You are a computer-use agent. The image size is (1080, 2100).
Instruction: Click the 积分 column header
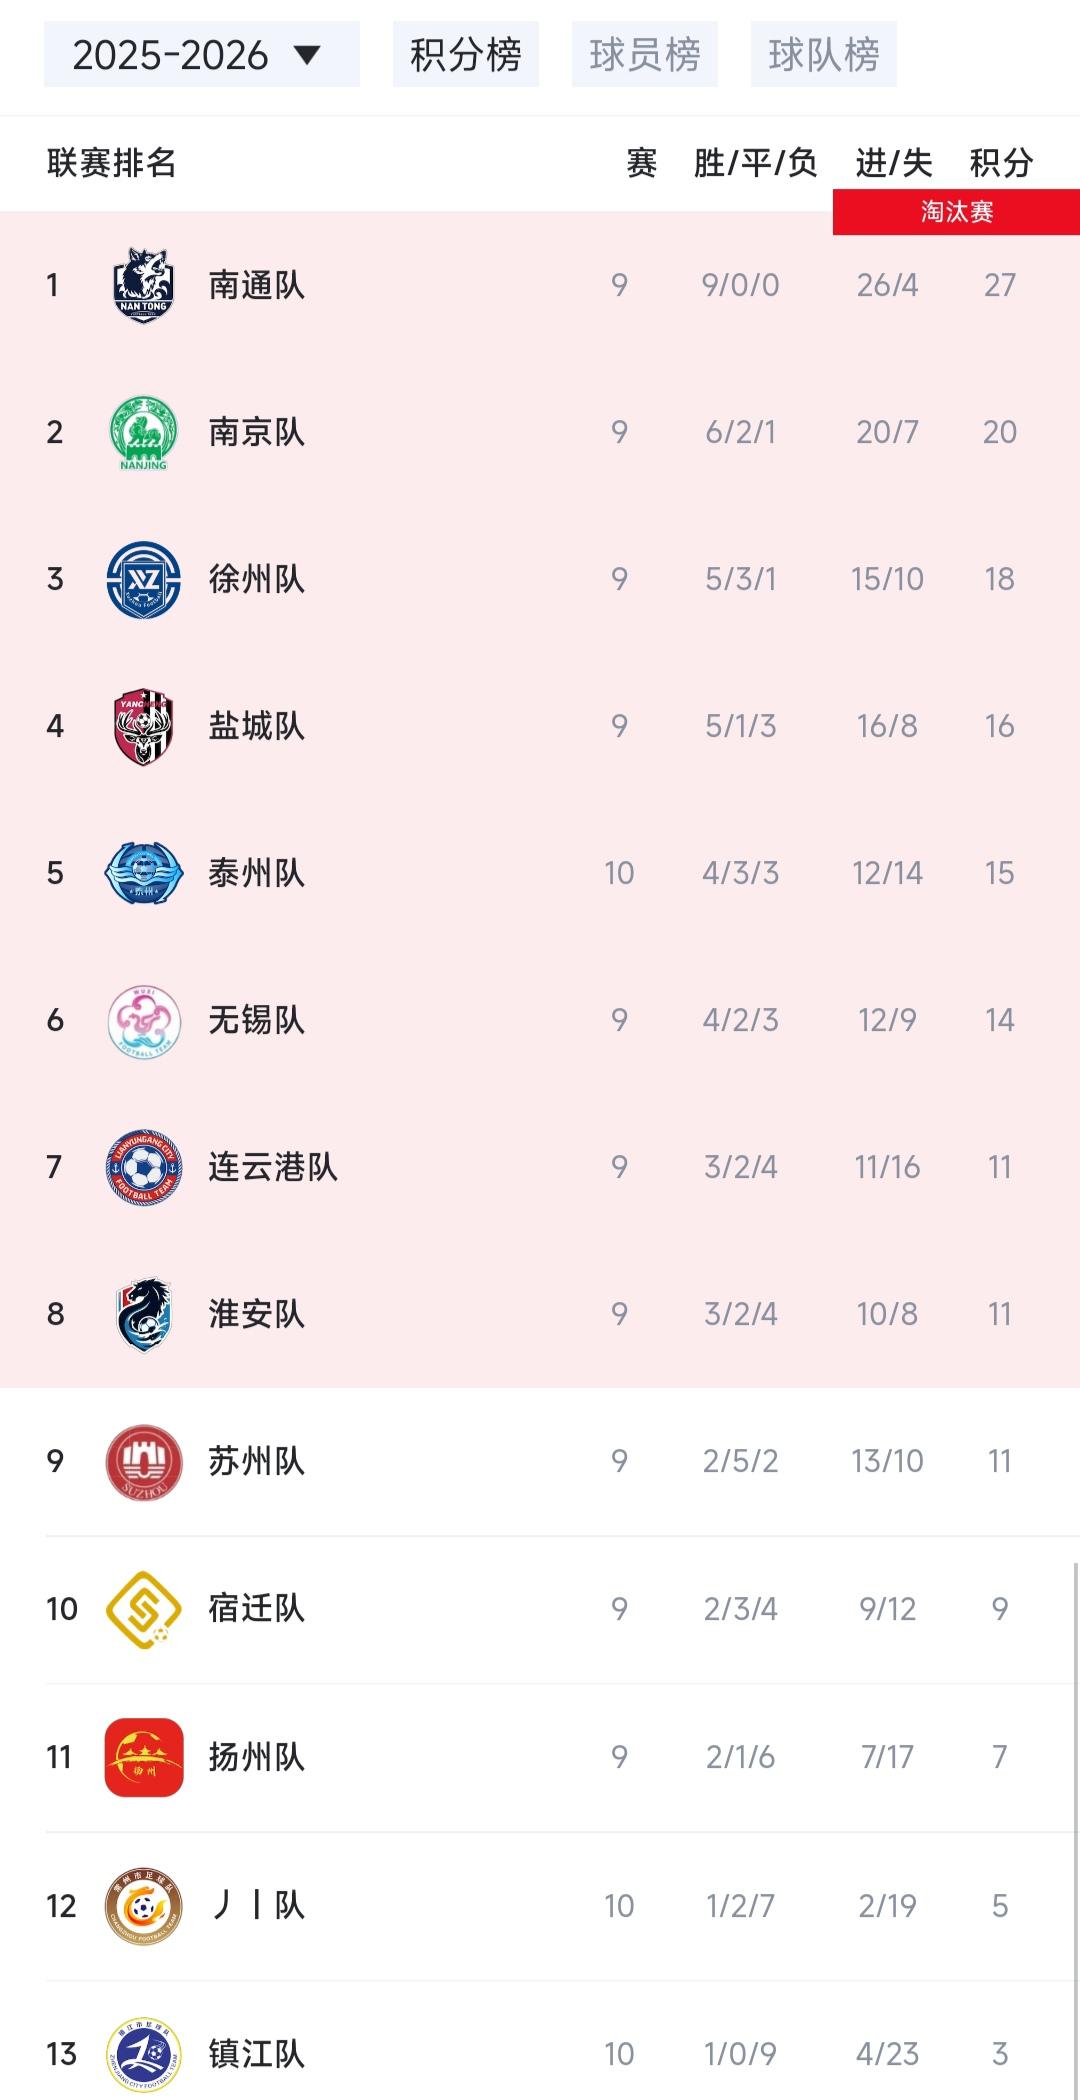(x=1001, y=162)
